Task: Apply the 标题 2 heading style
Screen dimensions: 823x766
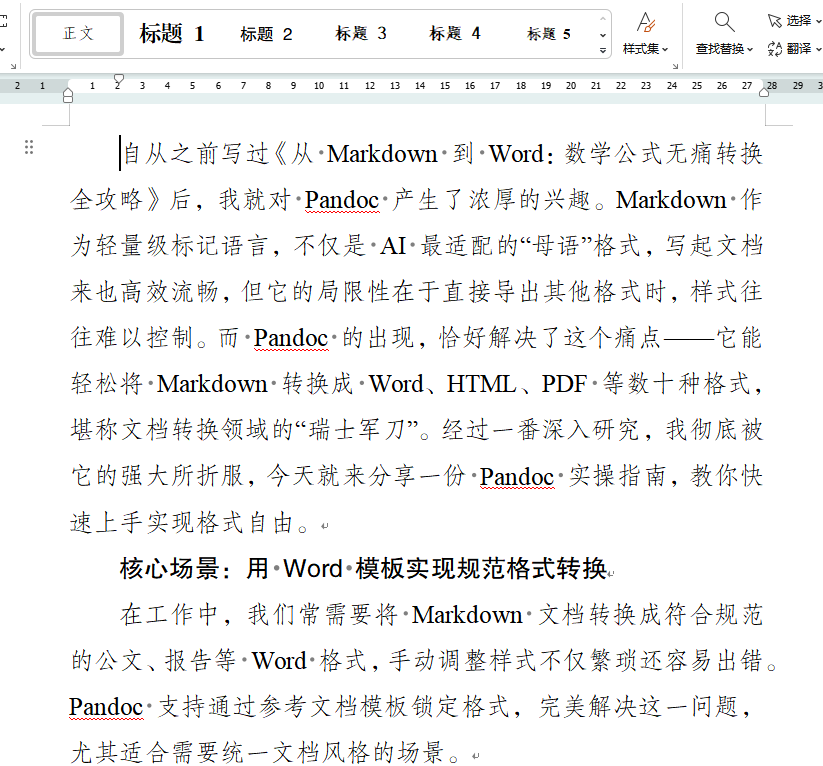Action: pyautogui.click(x=266, y=35)
